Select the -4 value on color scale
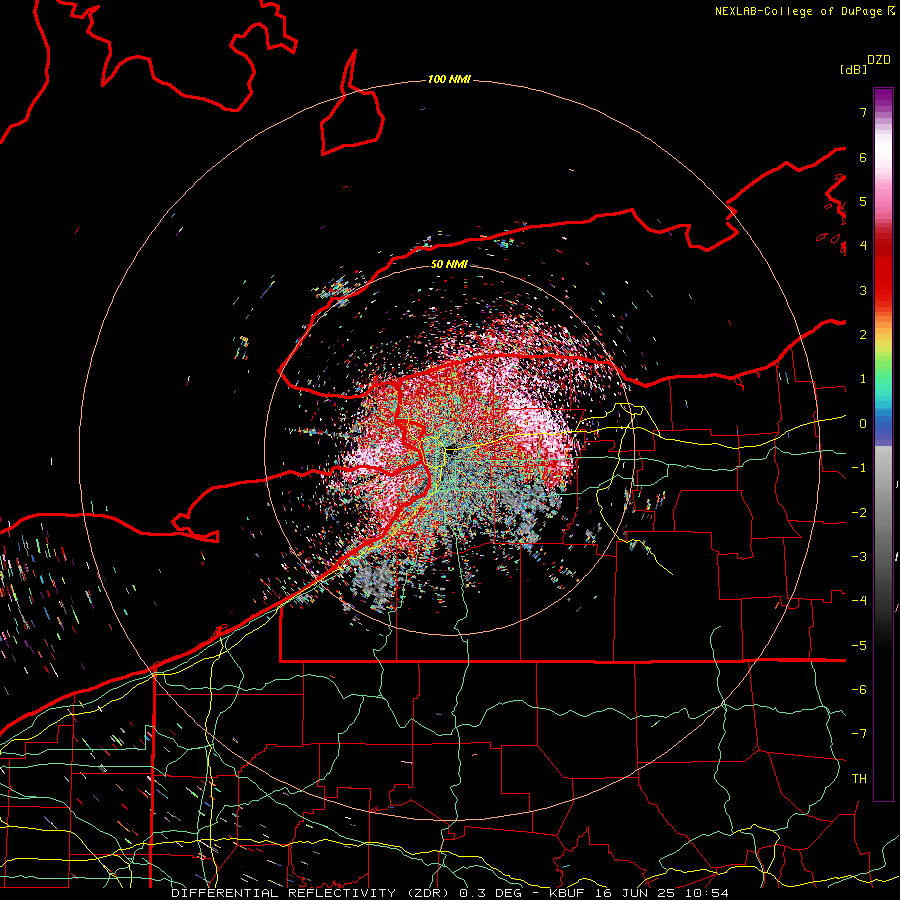This screenshot has width=900, height=900. [x=859, y=601]
